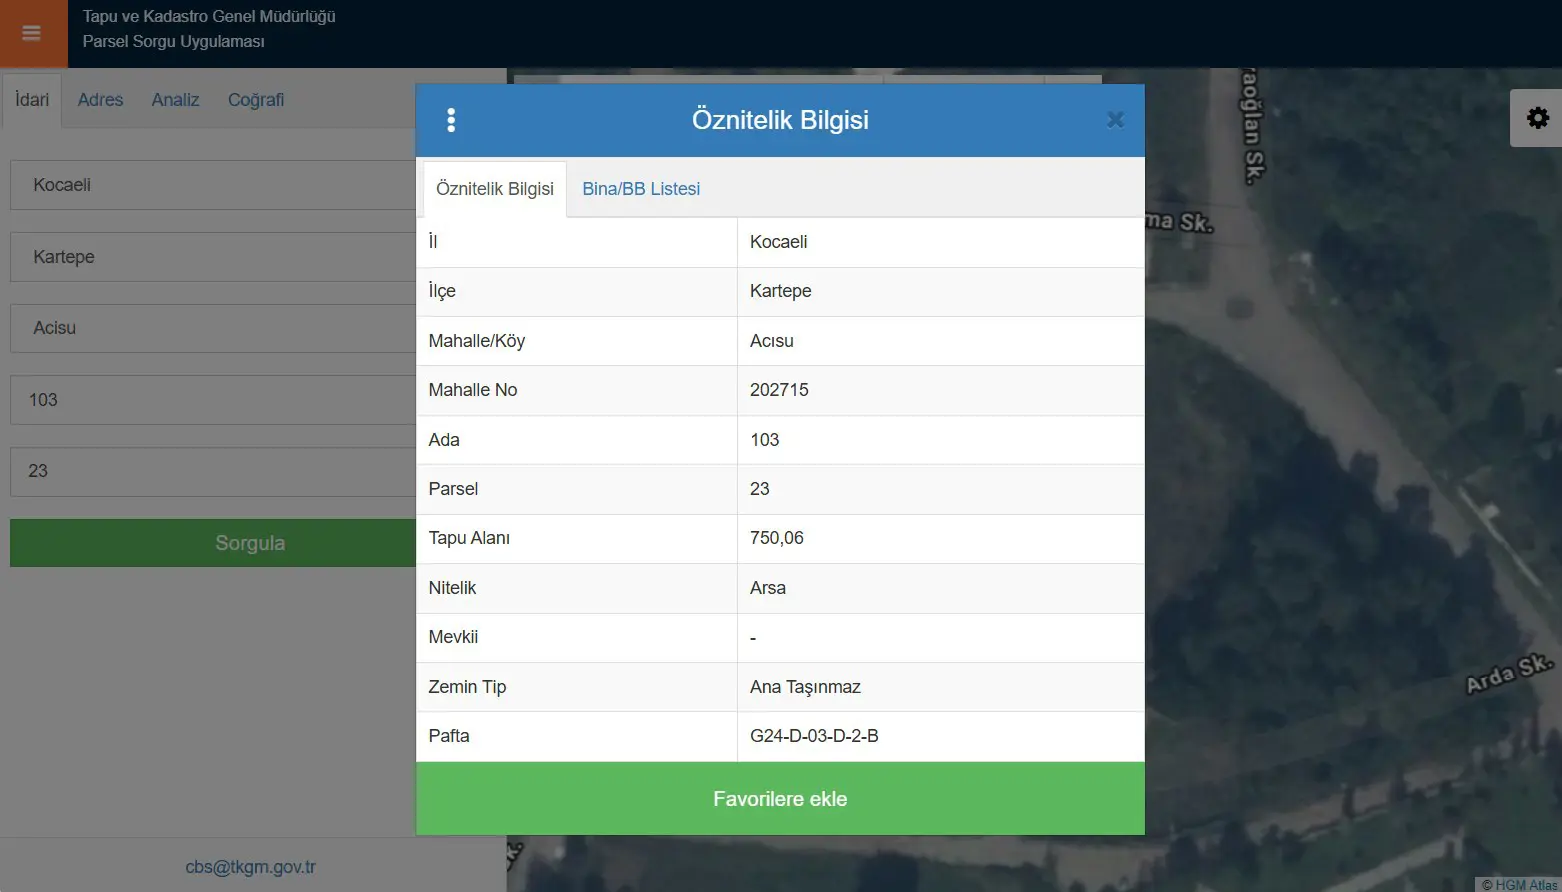Click the Parsel input field showing 23

click(213, 471)
